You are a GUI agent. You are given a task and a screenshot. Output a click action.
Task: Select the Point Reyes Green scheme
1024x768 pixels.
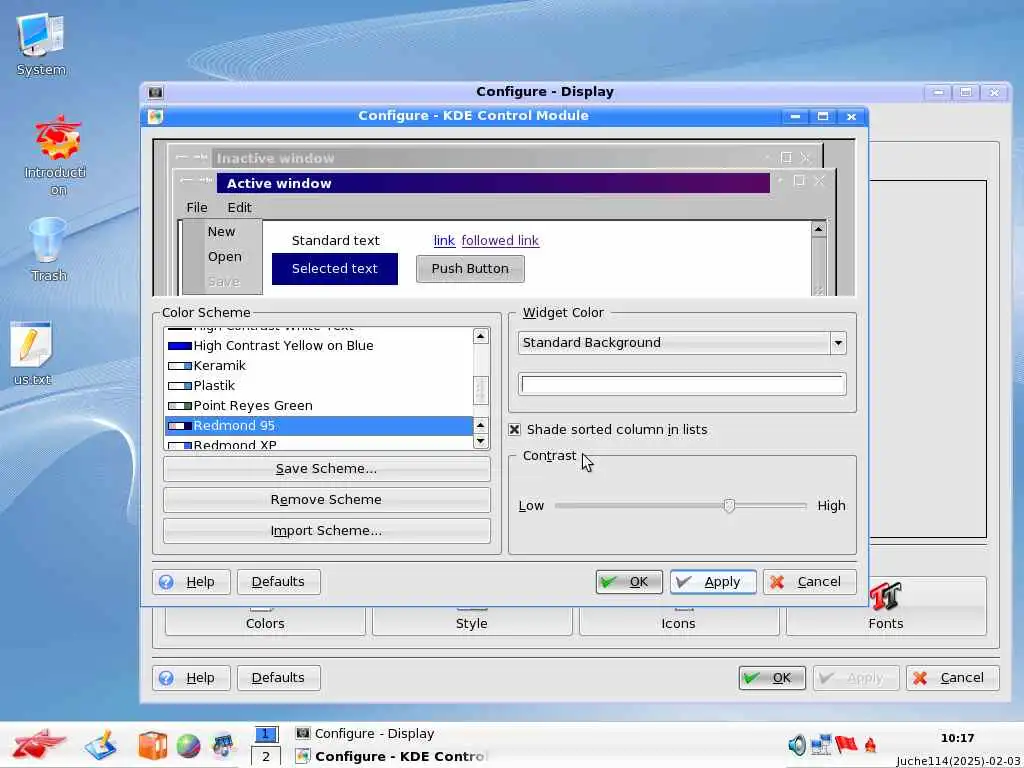click(319, 406)
